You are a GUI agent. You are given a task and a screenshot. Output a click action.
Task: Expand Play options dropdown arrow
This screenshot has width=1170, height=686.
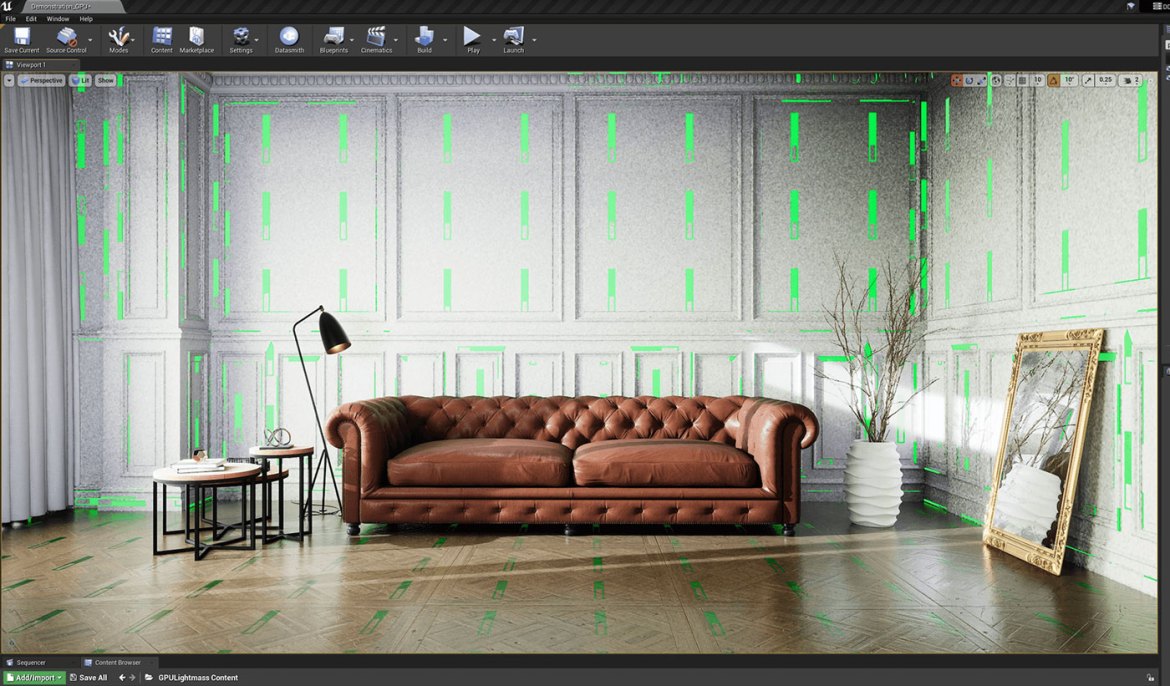(493, 40)
